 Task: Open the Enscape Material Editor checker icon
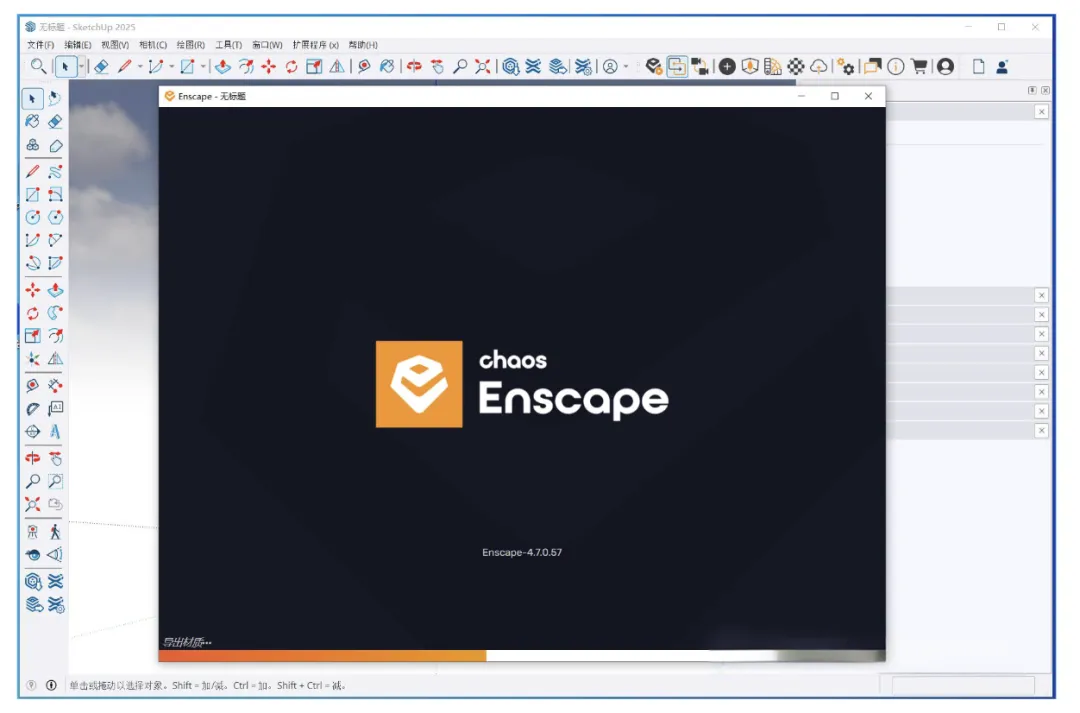[x=796, y=66]
